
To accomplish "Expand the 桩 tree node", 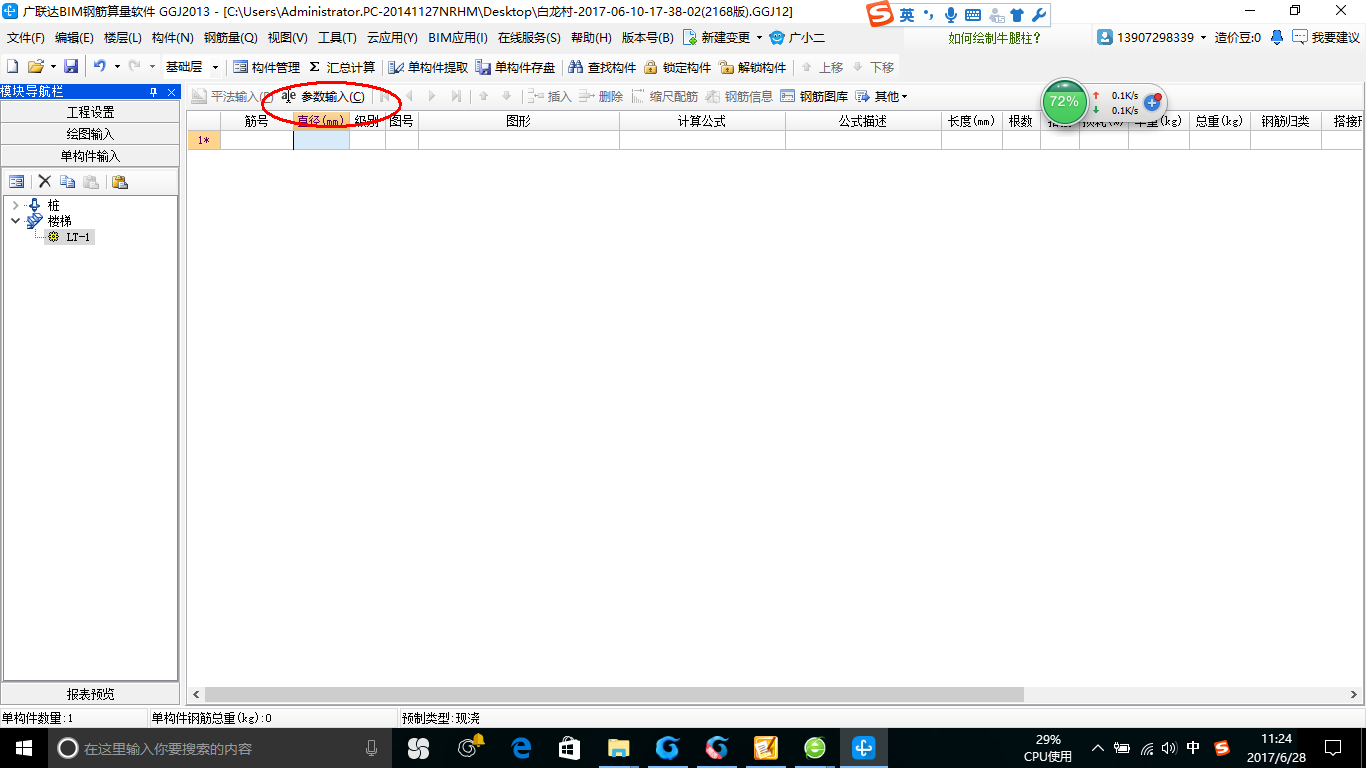I will (x=15, y=205).
